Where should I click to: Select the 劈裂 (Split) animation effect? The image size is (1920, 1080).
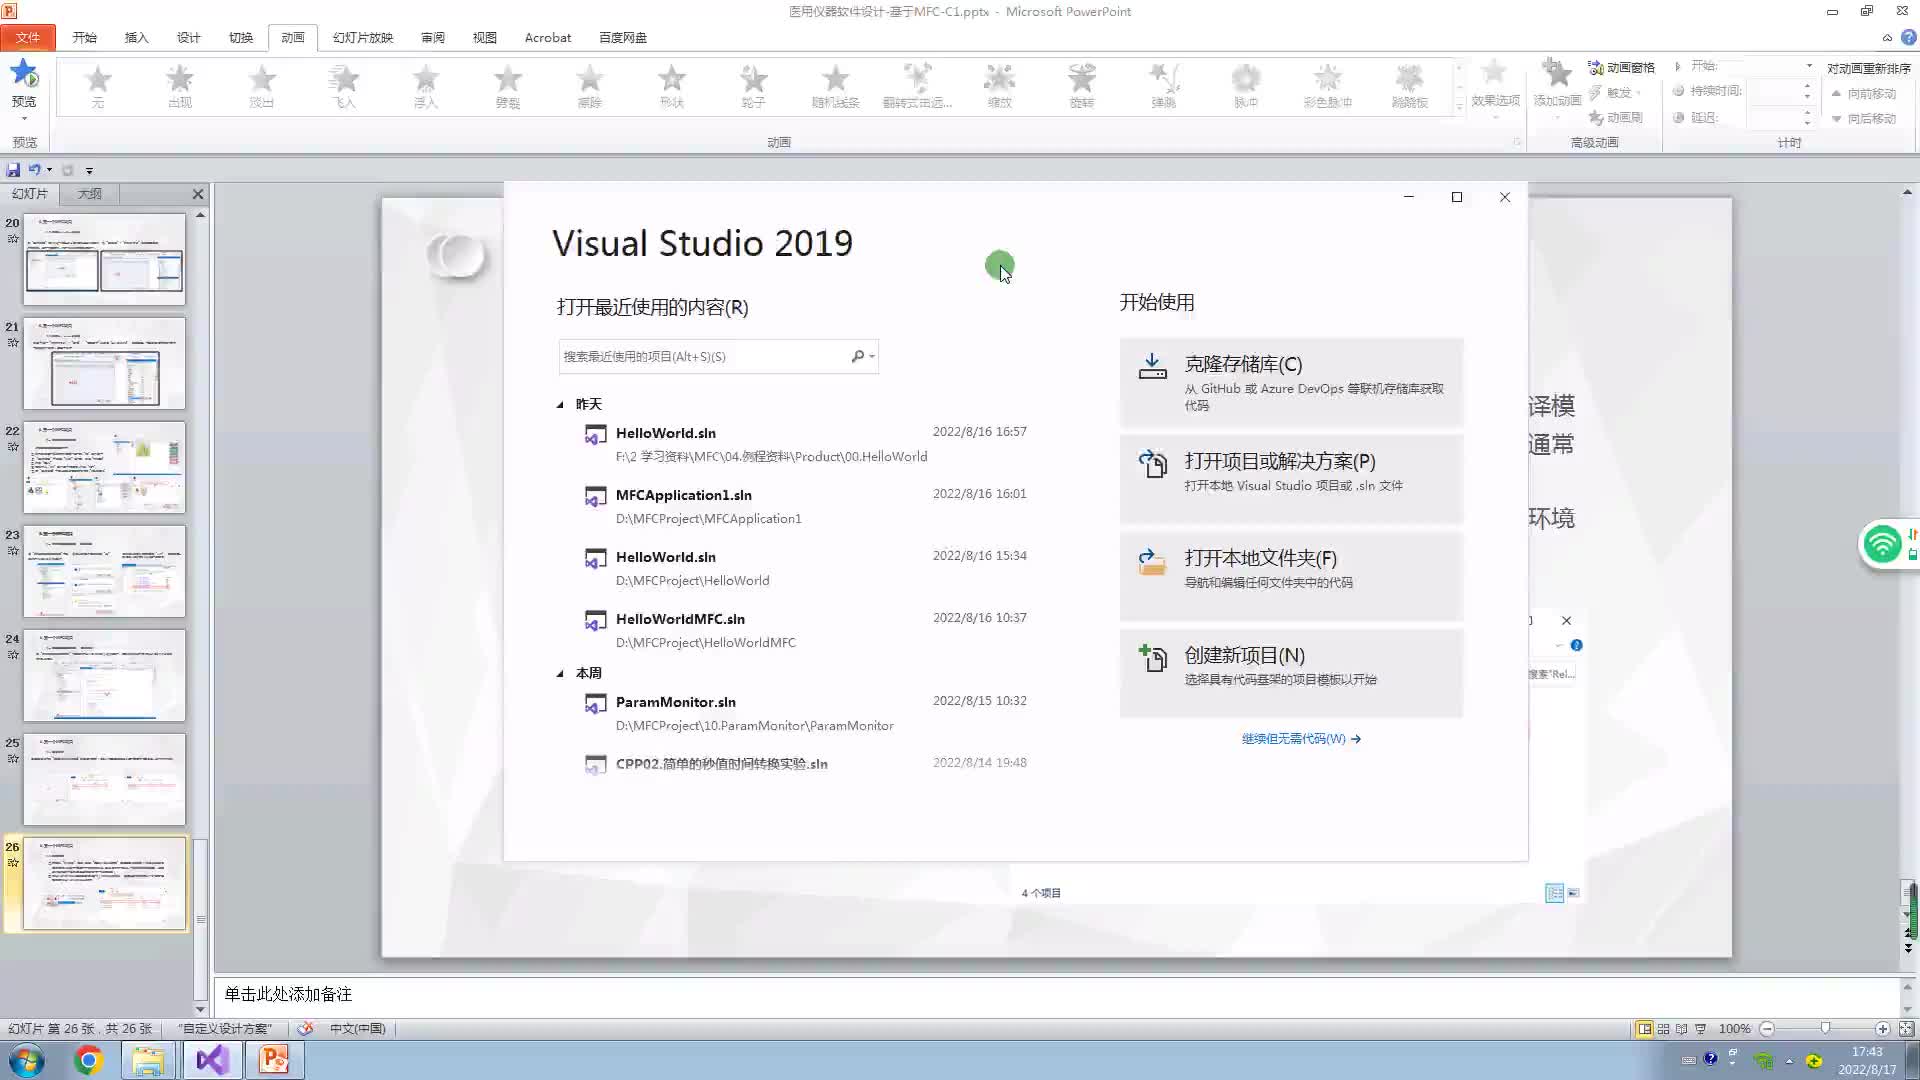(508, 86)
